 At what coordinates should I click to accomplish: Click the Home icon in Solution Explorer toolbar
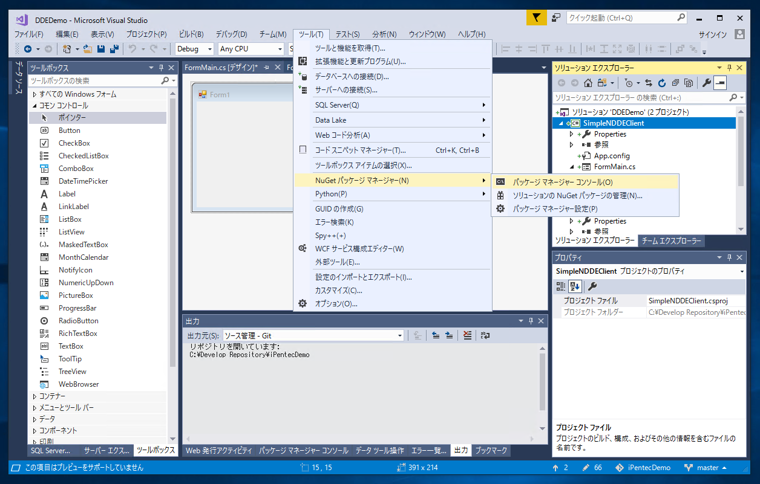tap(588, 83)
